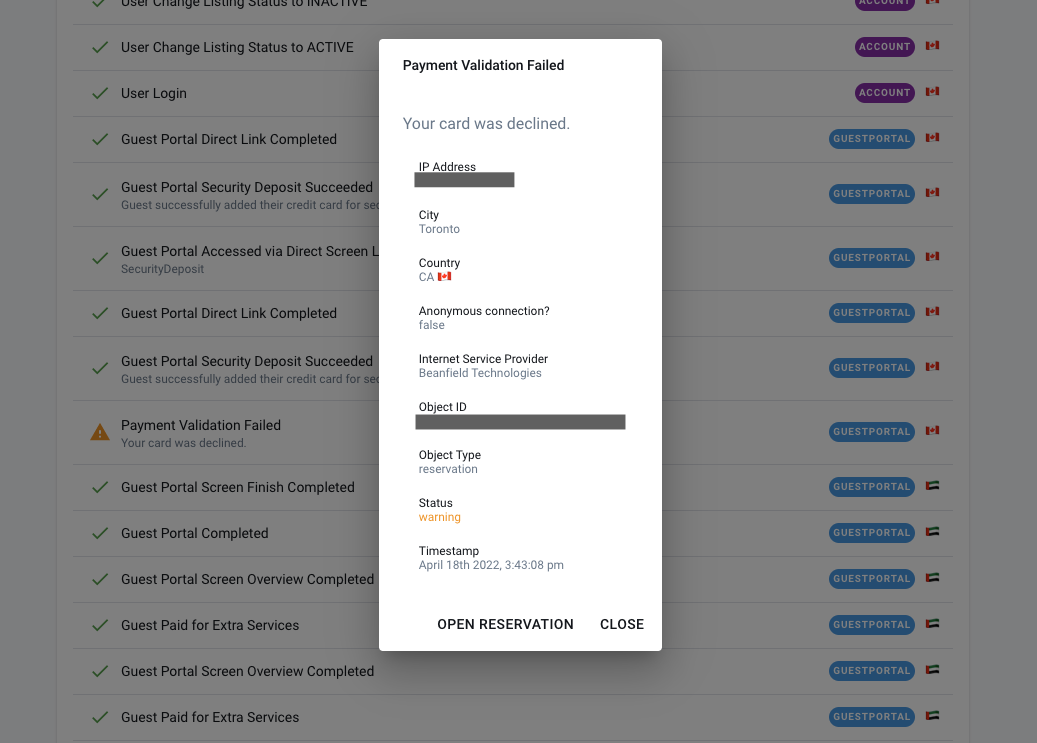This screenshot has width=1037, height=743.
Task: Select the Toronto city value in the modal
Action: [x=439, y=229]
